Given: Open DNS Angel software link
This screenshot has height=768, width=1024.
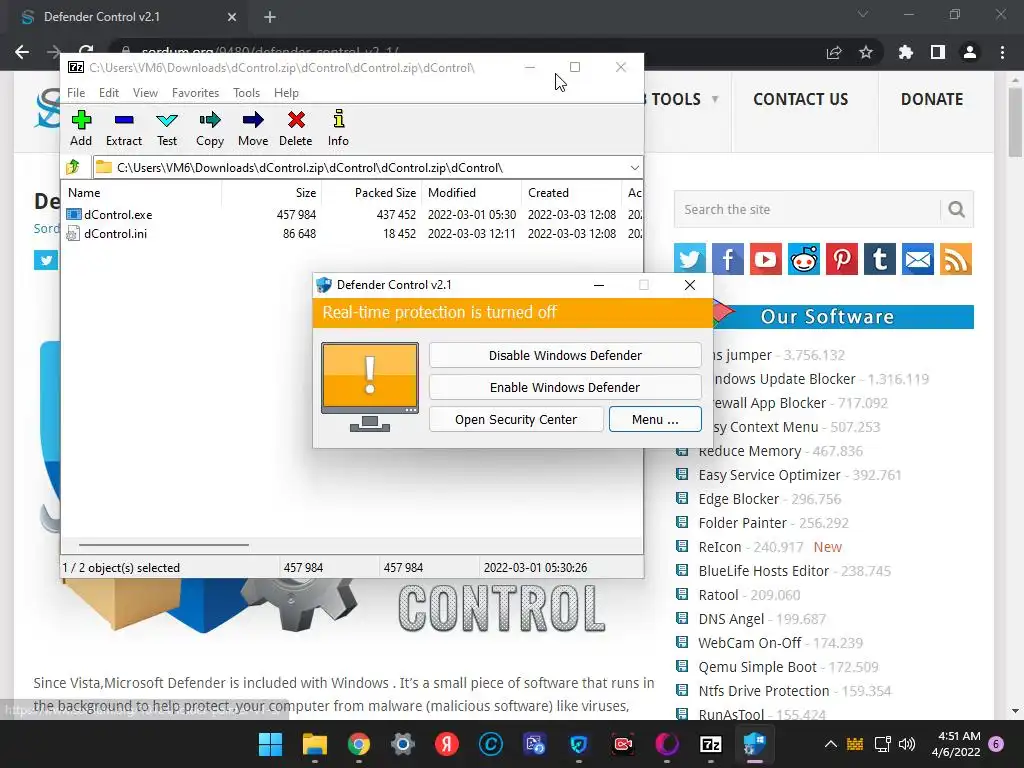Looking at the screenshot, I should tap(731, 619).
